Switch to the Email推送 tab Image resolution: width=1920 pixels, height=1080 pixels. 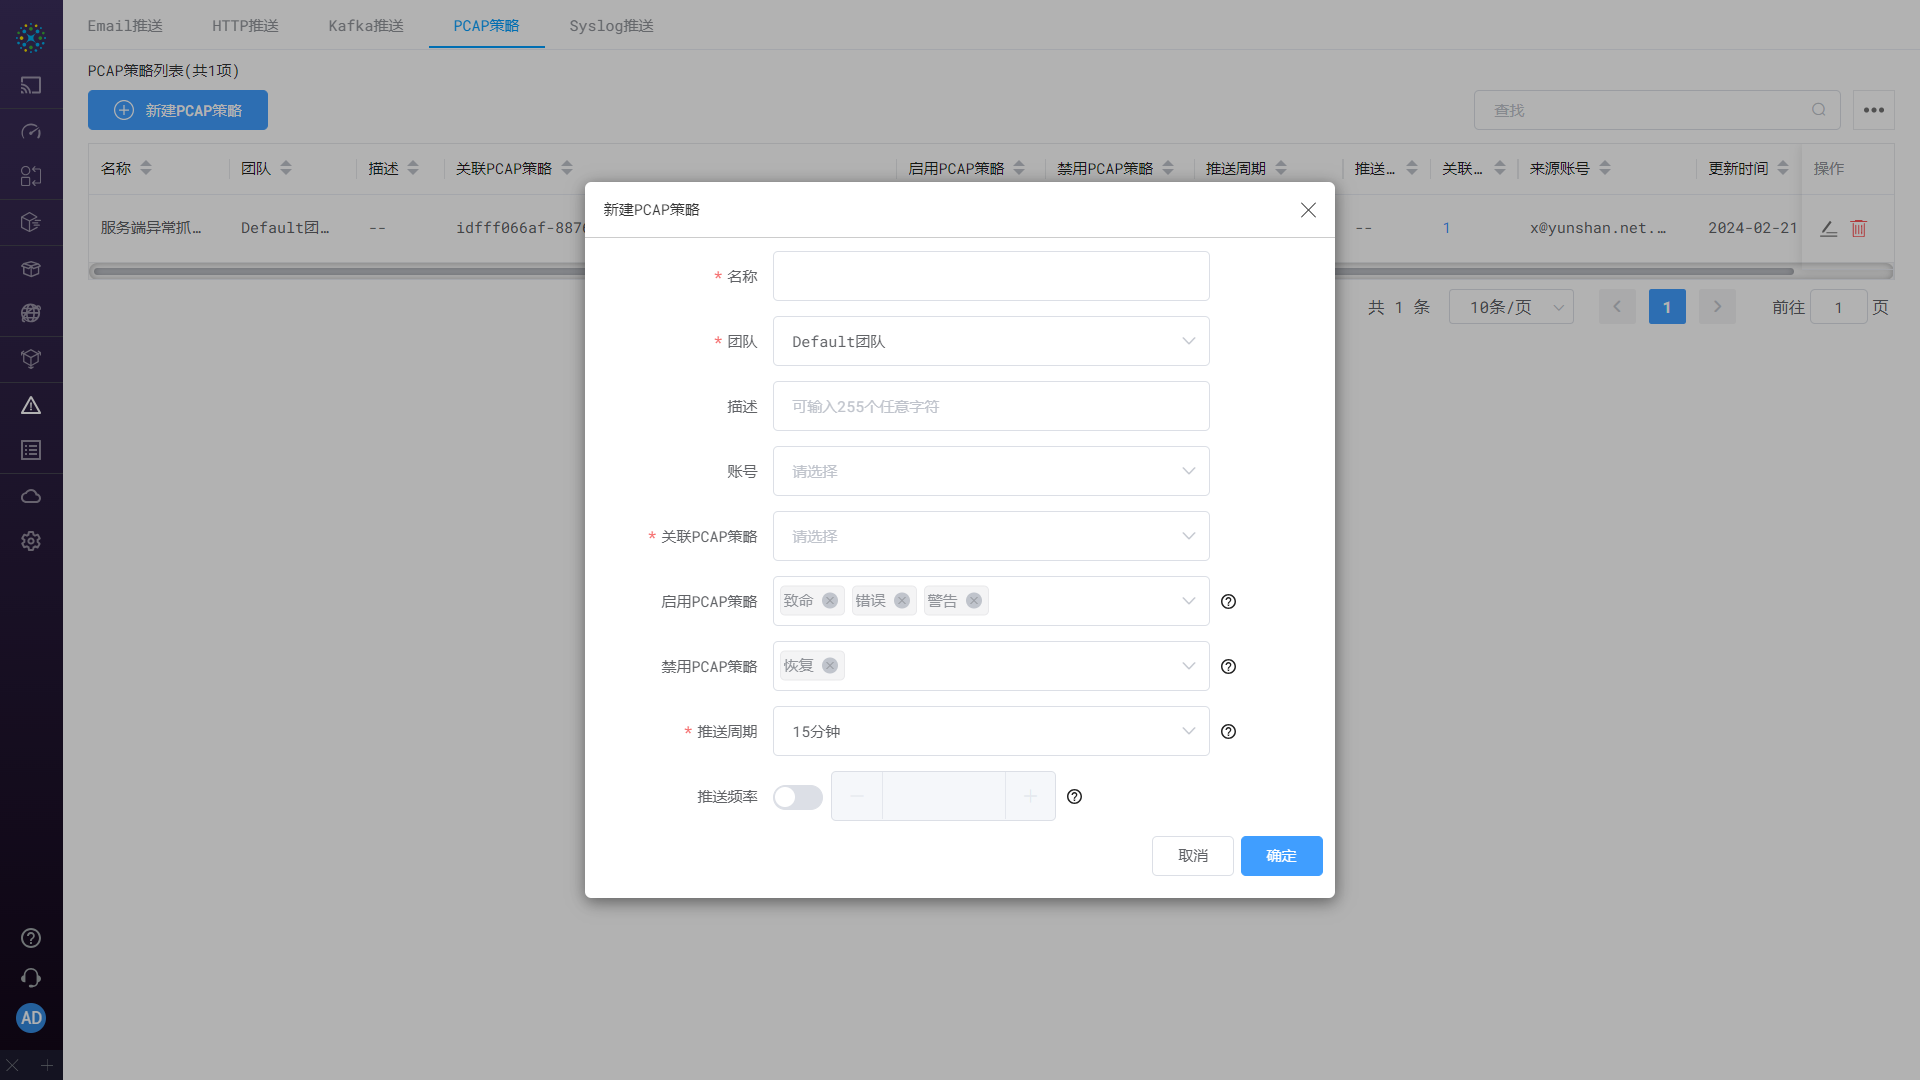(x=124, y=25)
